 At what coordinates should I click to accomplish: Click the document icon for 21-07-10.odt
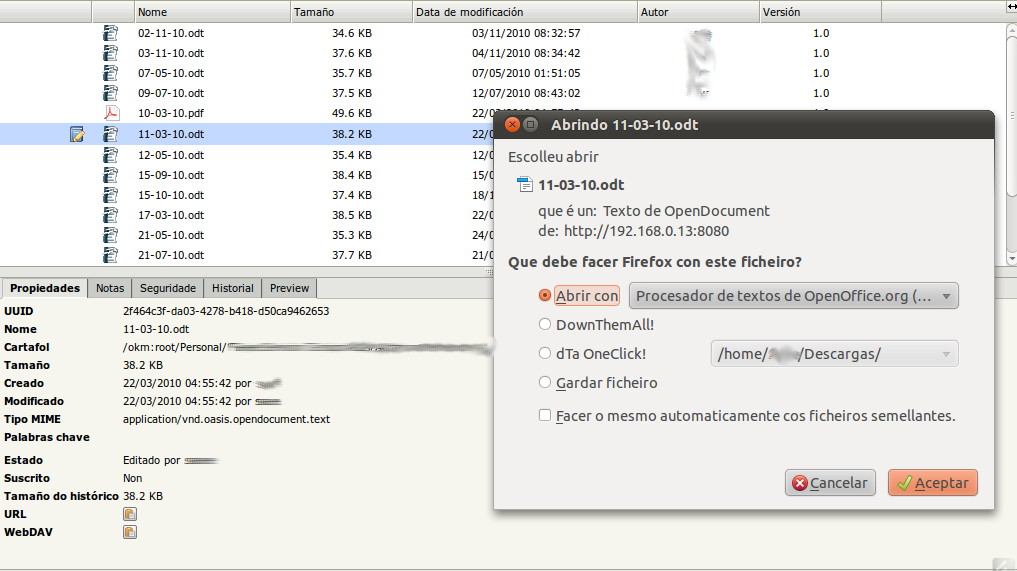111,255
